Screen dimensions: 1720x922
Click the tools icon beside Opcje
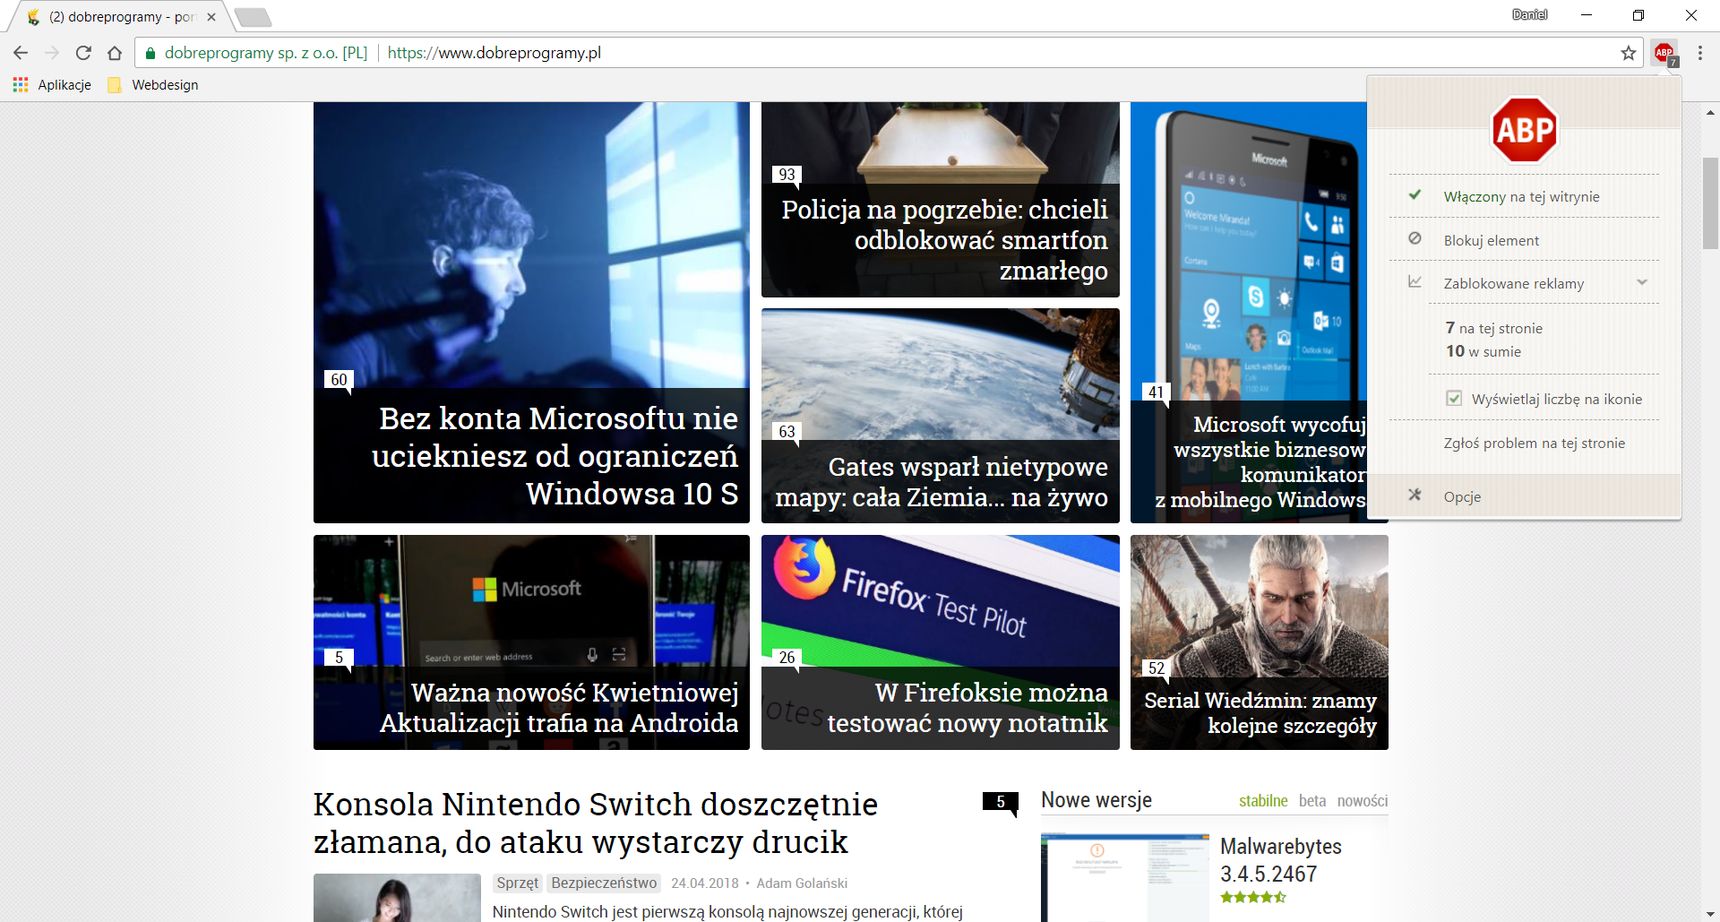pos(1415,495)
